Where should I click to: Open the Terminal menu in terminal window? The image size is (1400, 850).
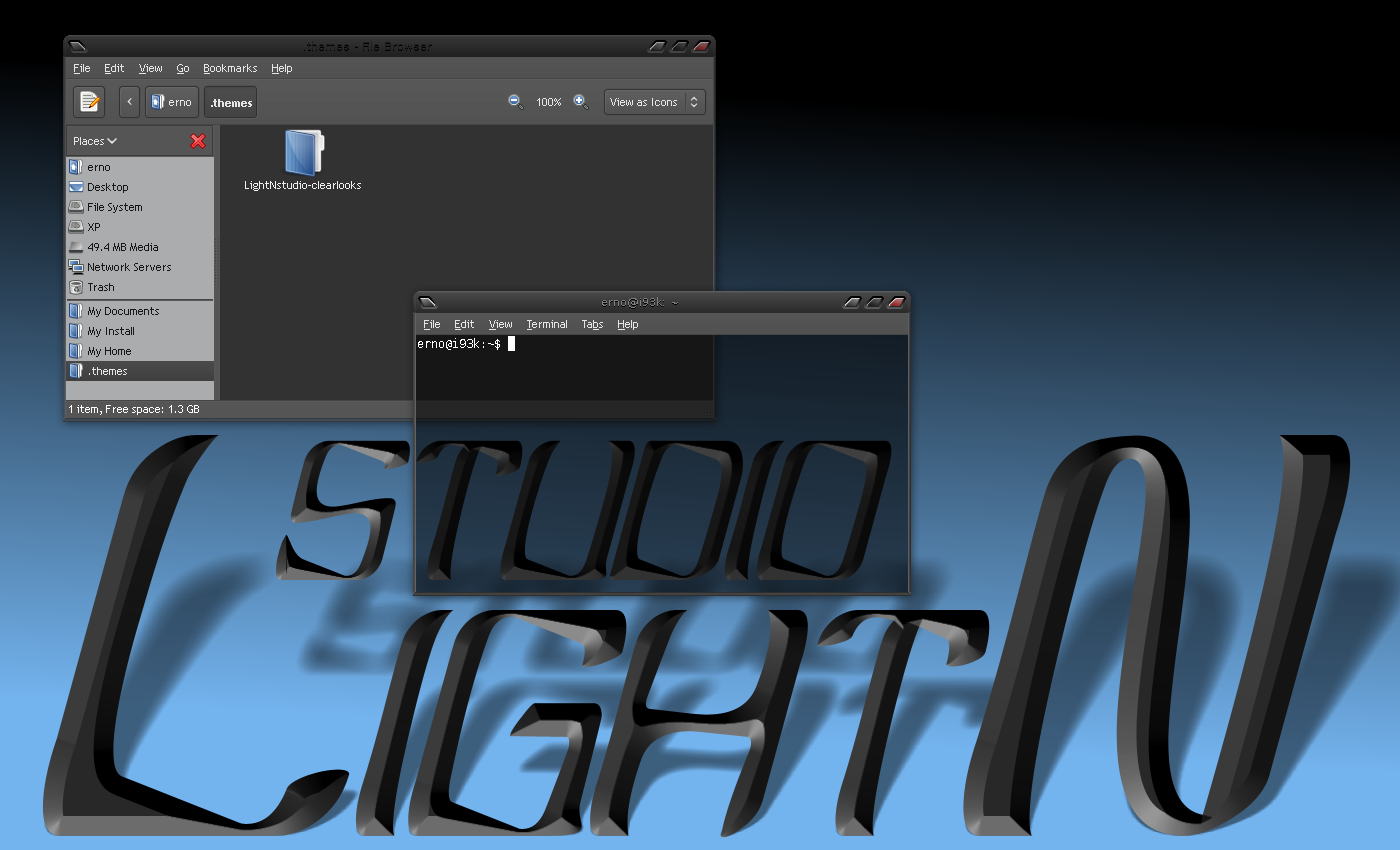tap(547, 325)
